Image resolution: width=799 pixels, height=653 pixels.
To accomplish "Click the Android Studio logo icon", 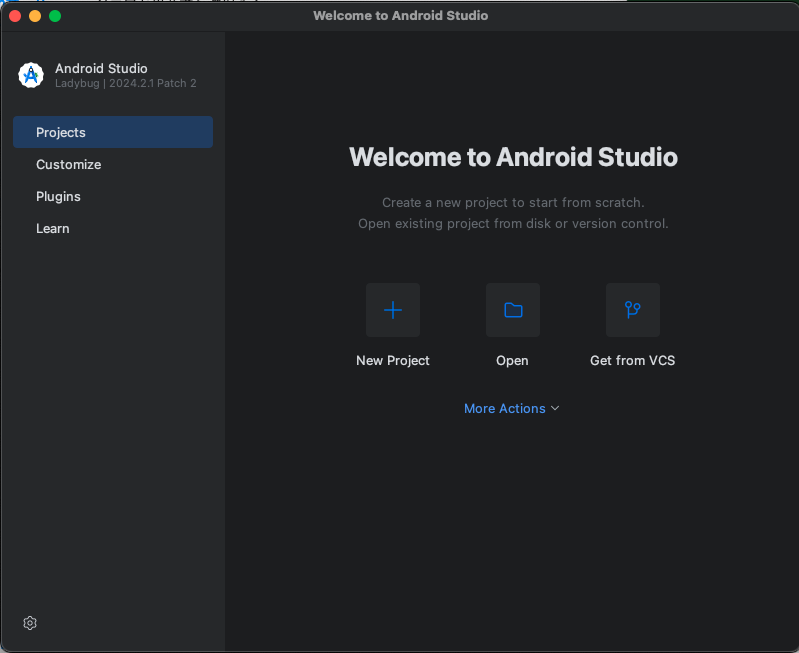I will point(31,75).
